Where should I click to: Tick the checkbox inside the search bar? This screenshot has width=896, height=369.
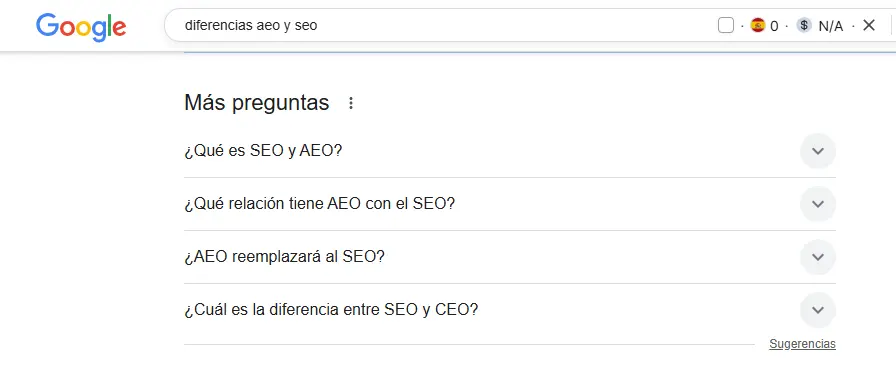pyautogui.click(x=726, y=25)
